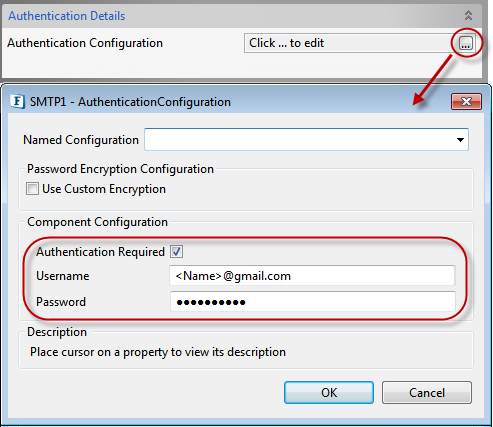Click the Fiorano F icon in the dialog title

tap(17, 101)
